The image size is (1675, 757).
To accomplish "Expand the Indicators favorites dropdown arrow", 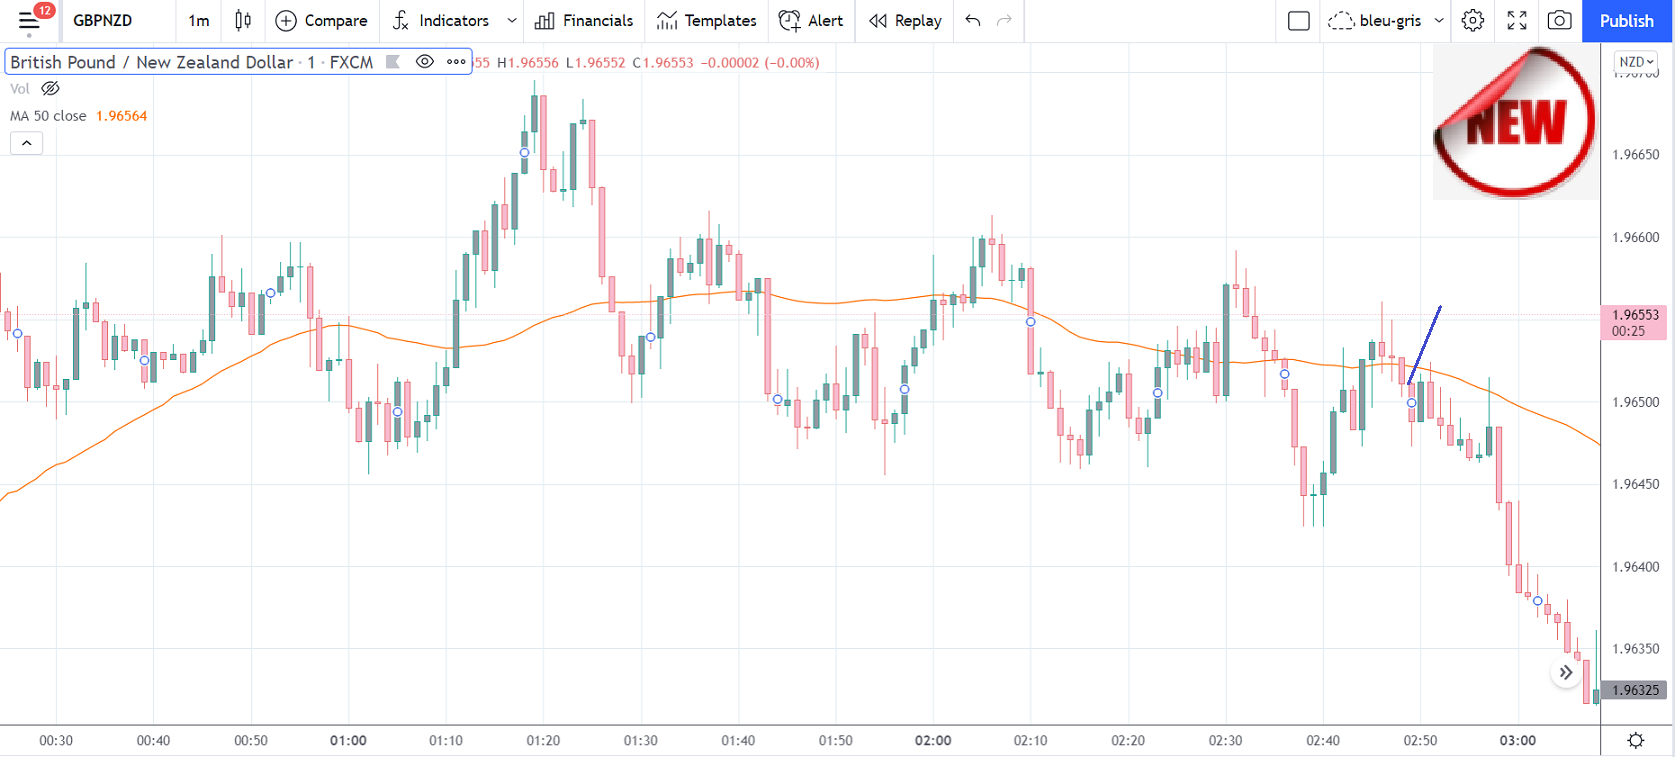I will [x=512, y=20].
